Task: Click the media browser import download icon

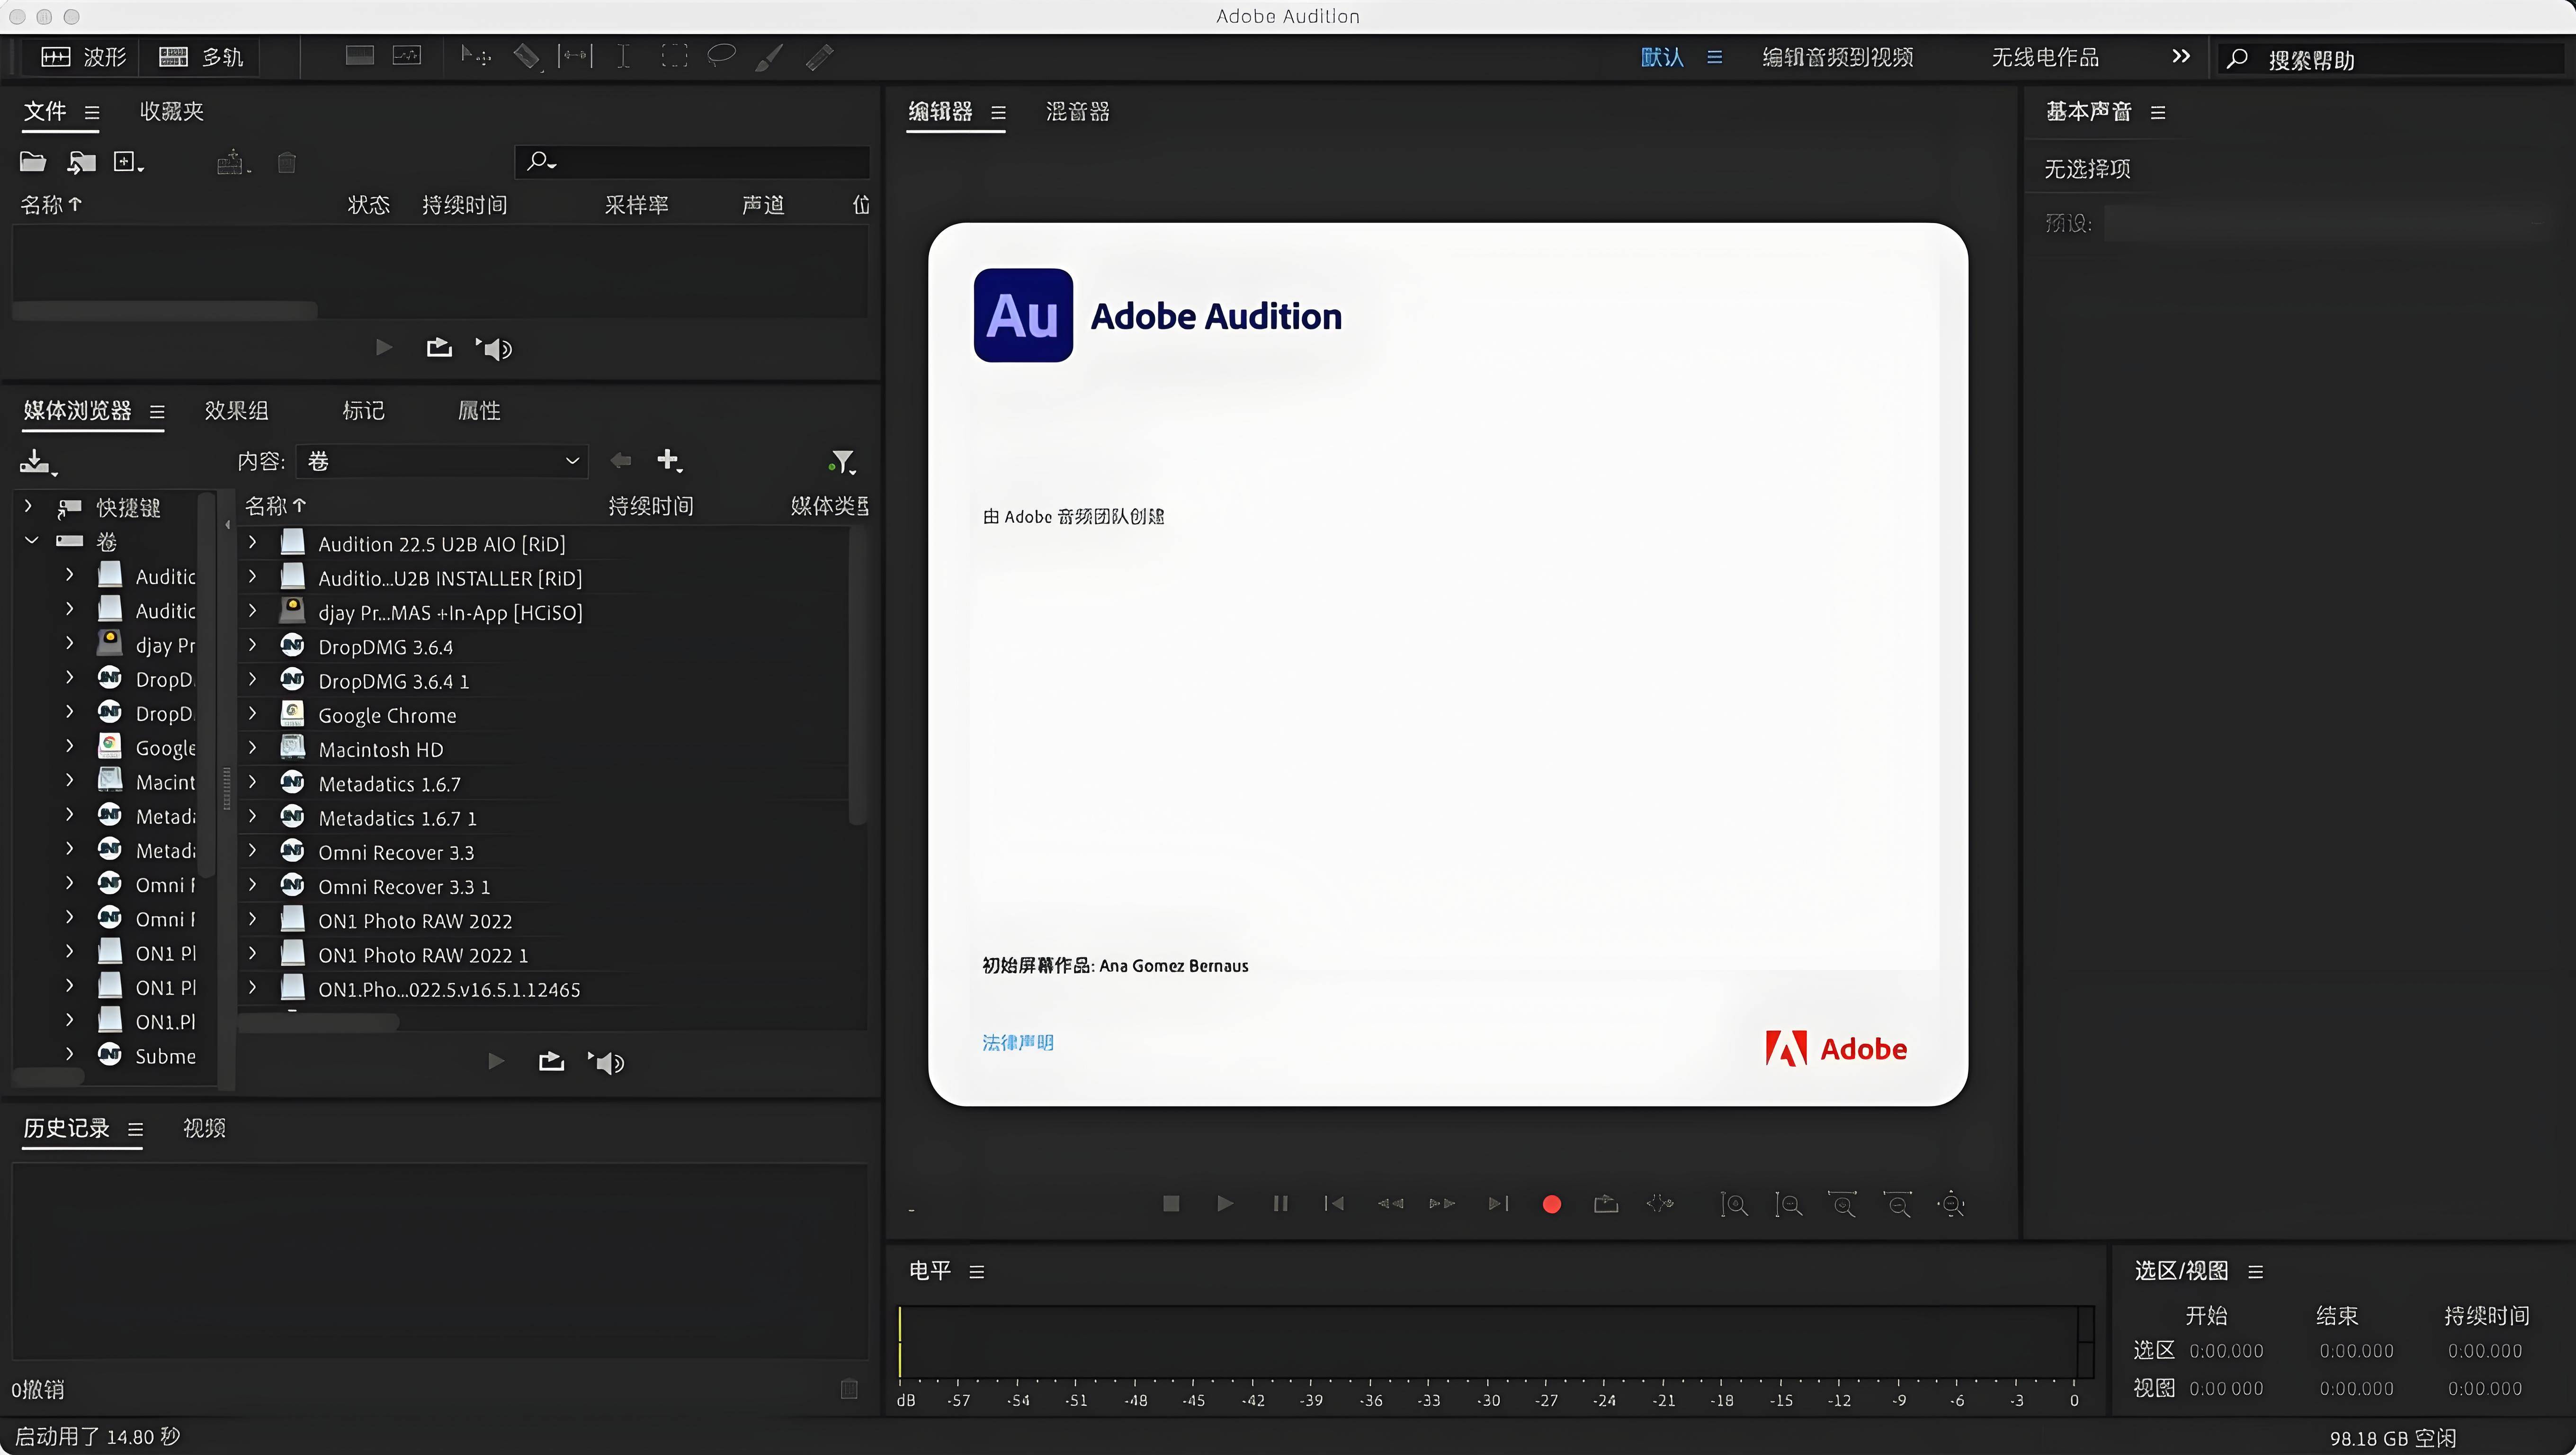Action: pos(38,462)
